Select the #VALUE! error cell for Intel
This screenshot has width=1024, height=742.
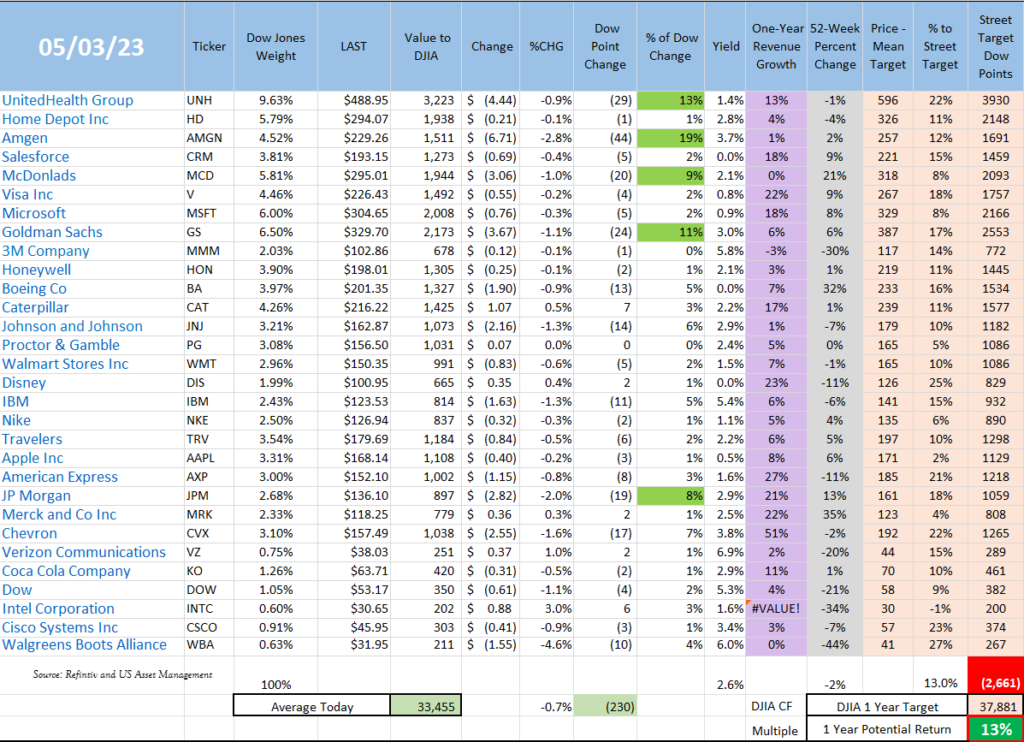pos(776,609)
